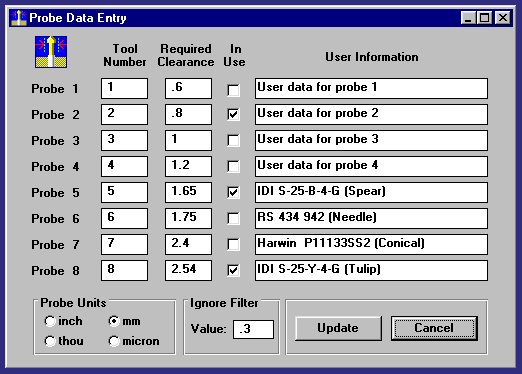Click the 'Probe 5' row label
522x374 pixels.
tap(55, 193)
